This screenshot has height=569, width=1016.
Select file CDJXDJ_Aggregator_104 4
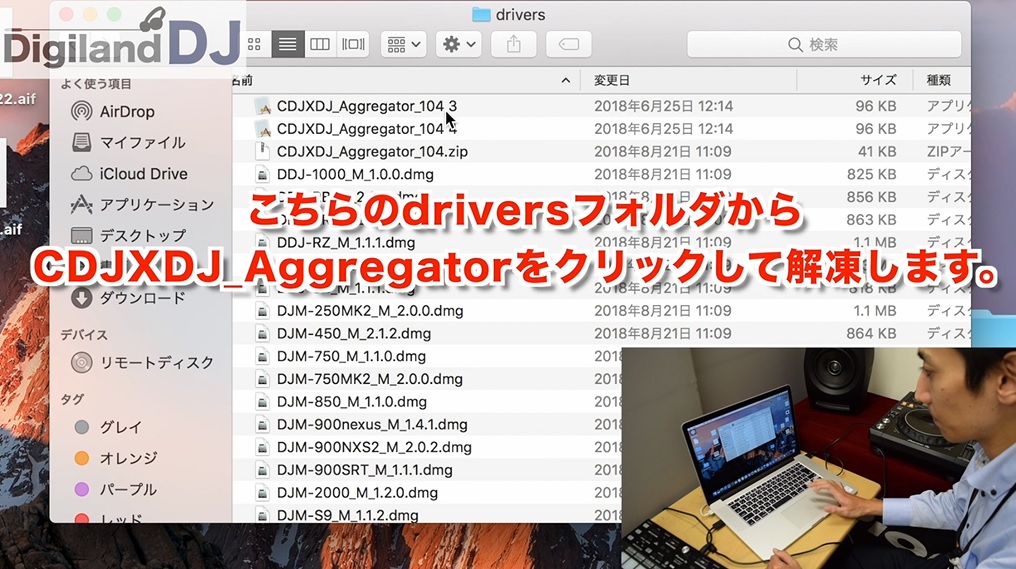point(366,128)
